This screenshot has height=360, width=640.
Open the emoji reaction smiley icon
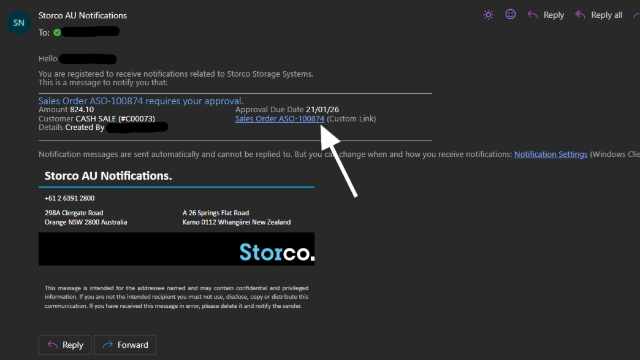510,15
